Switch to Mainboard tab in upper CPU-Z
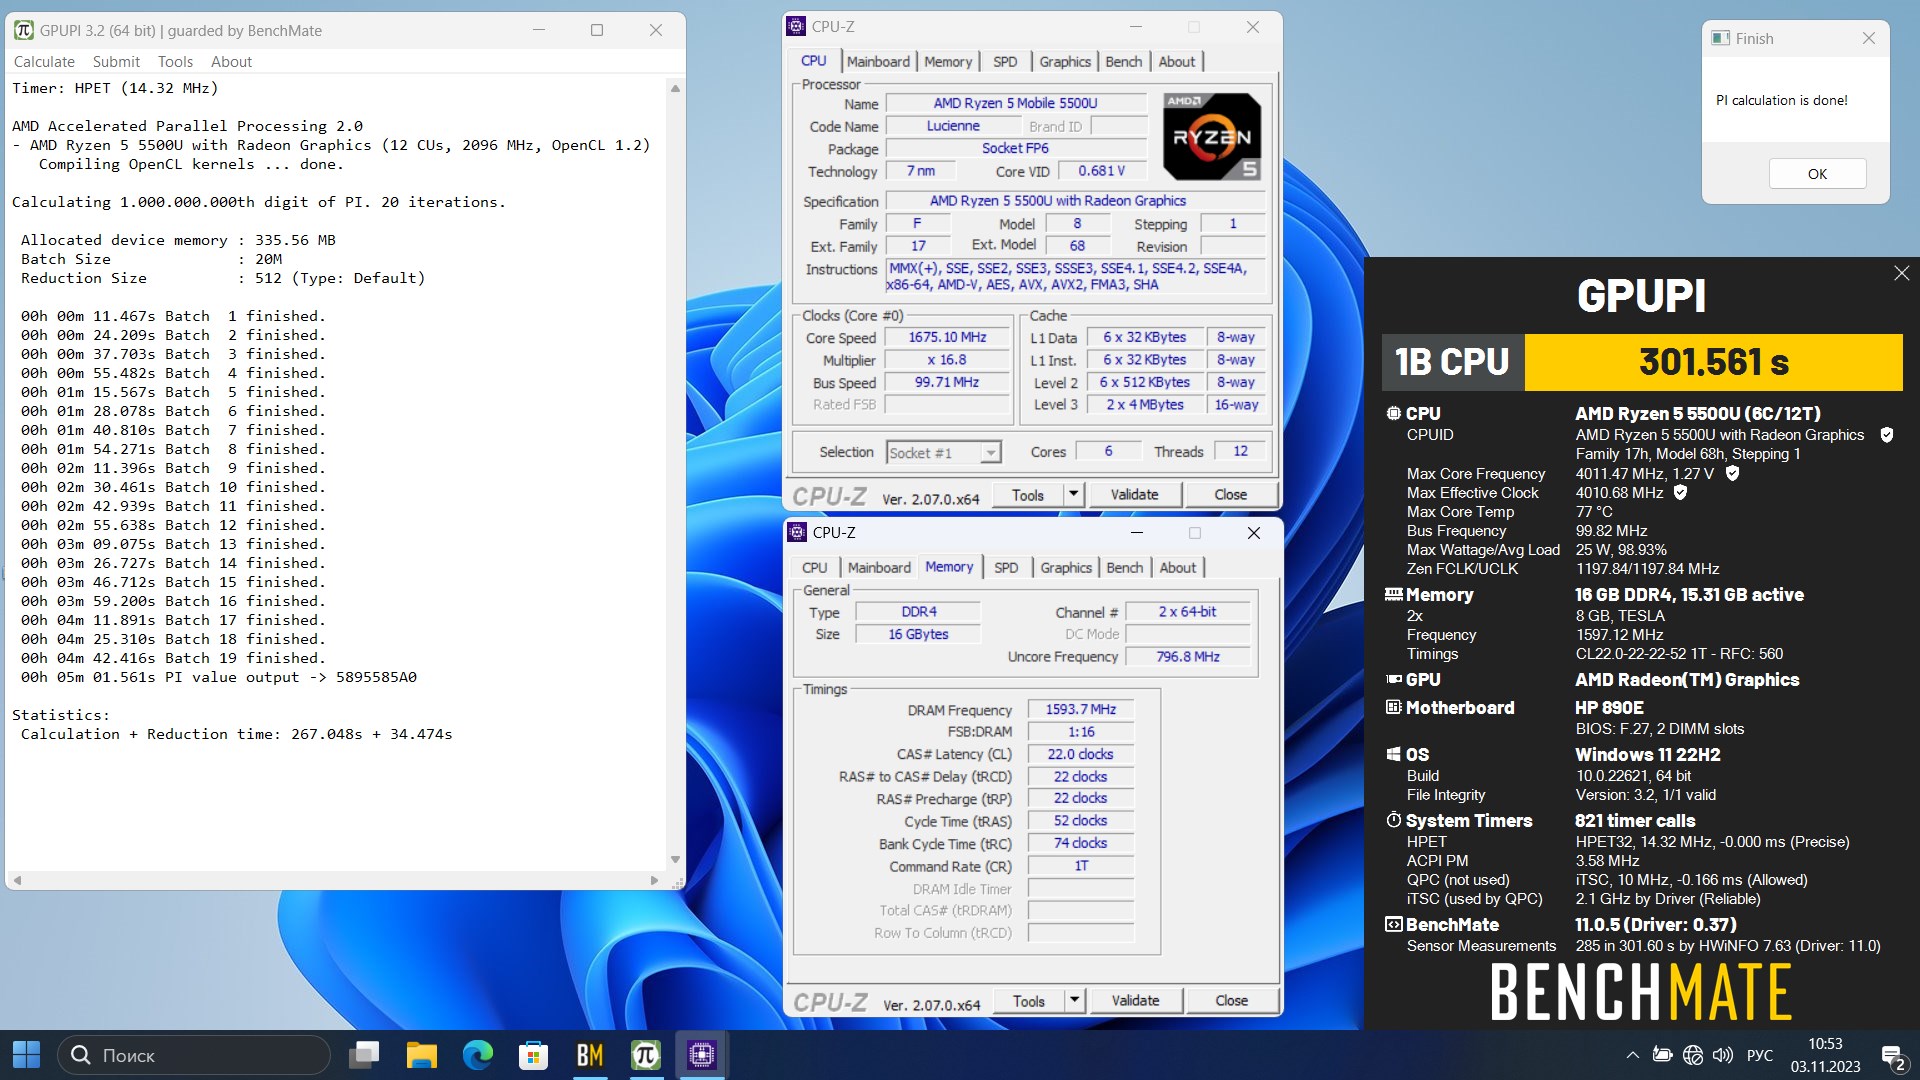This screenshot has height=1080, width=1920. point(878,61)
